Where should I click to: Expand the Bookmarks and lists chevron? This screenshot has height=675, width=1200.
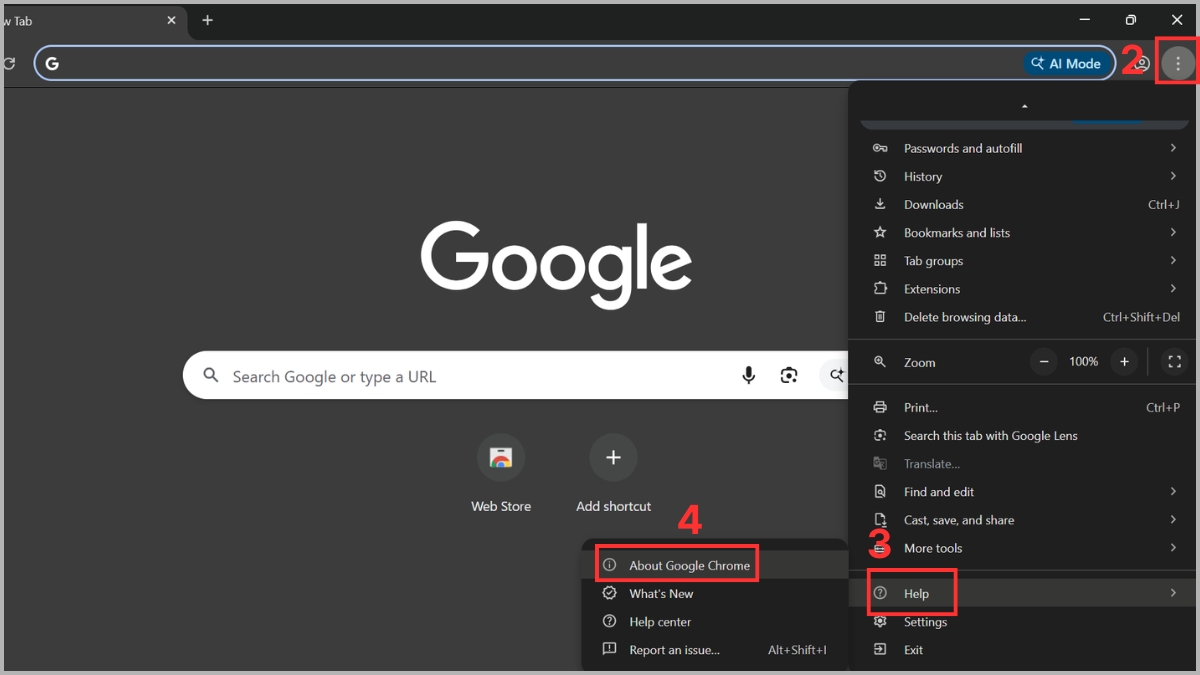pyautogui.click(x=1173, y=232)
